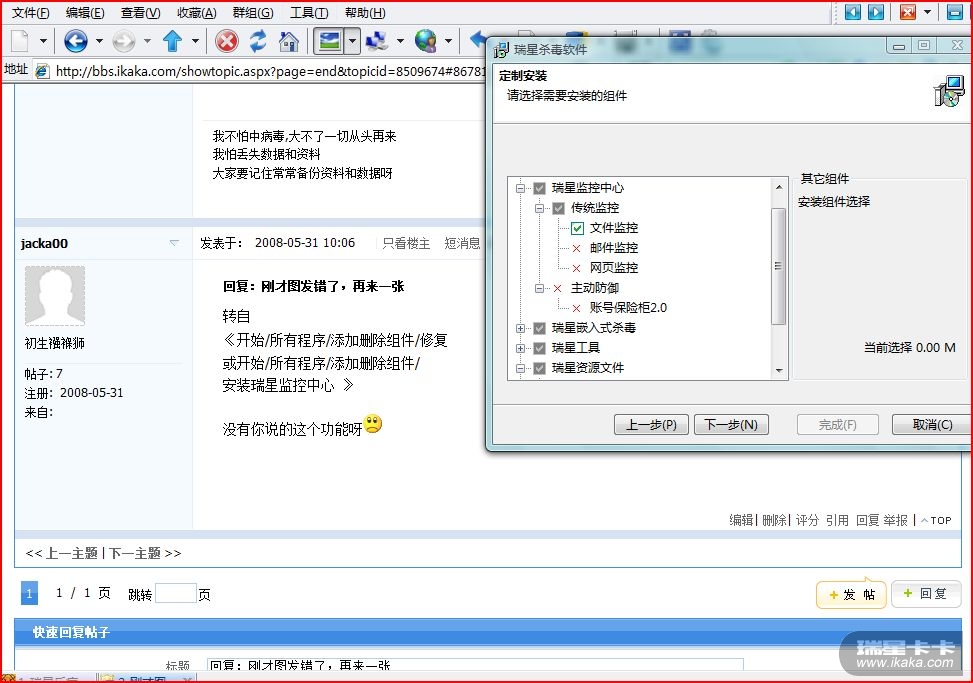Open the picture display dropdown arrow

pyautogui.click(x=352, y=42)
